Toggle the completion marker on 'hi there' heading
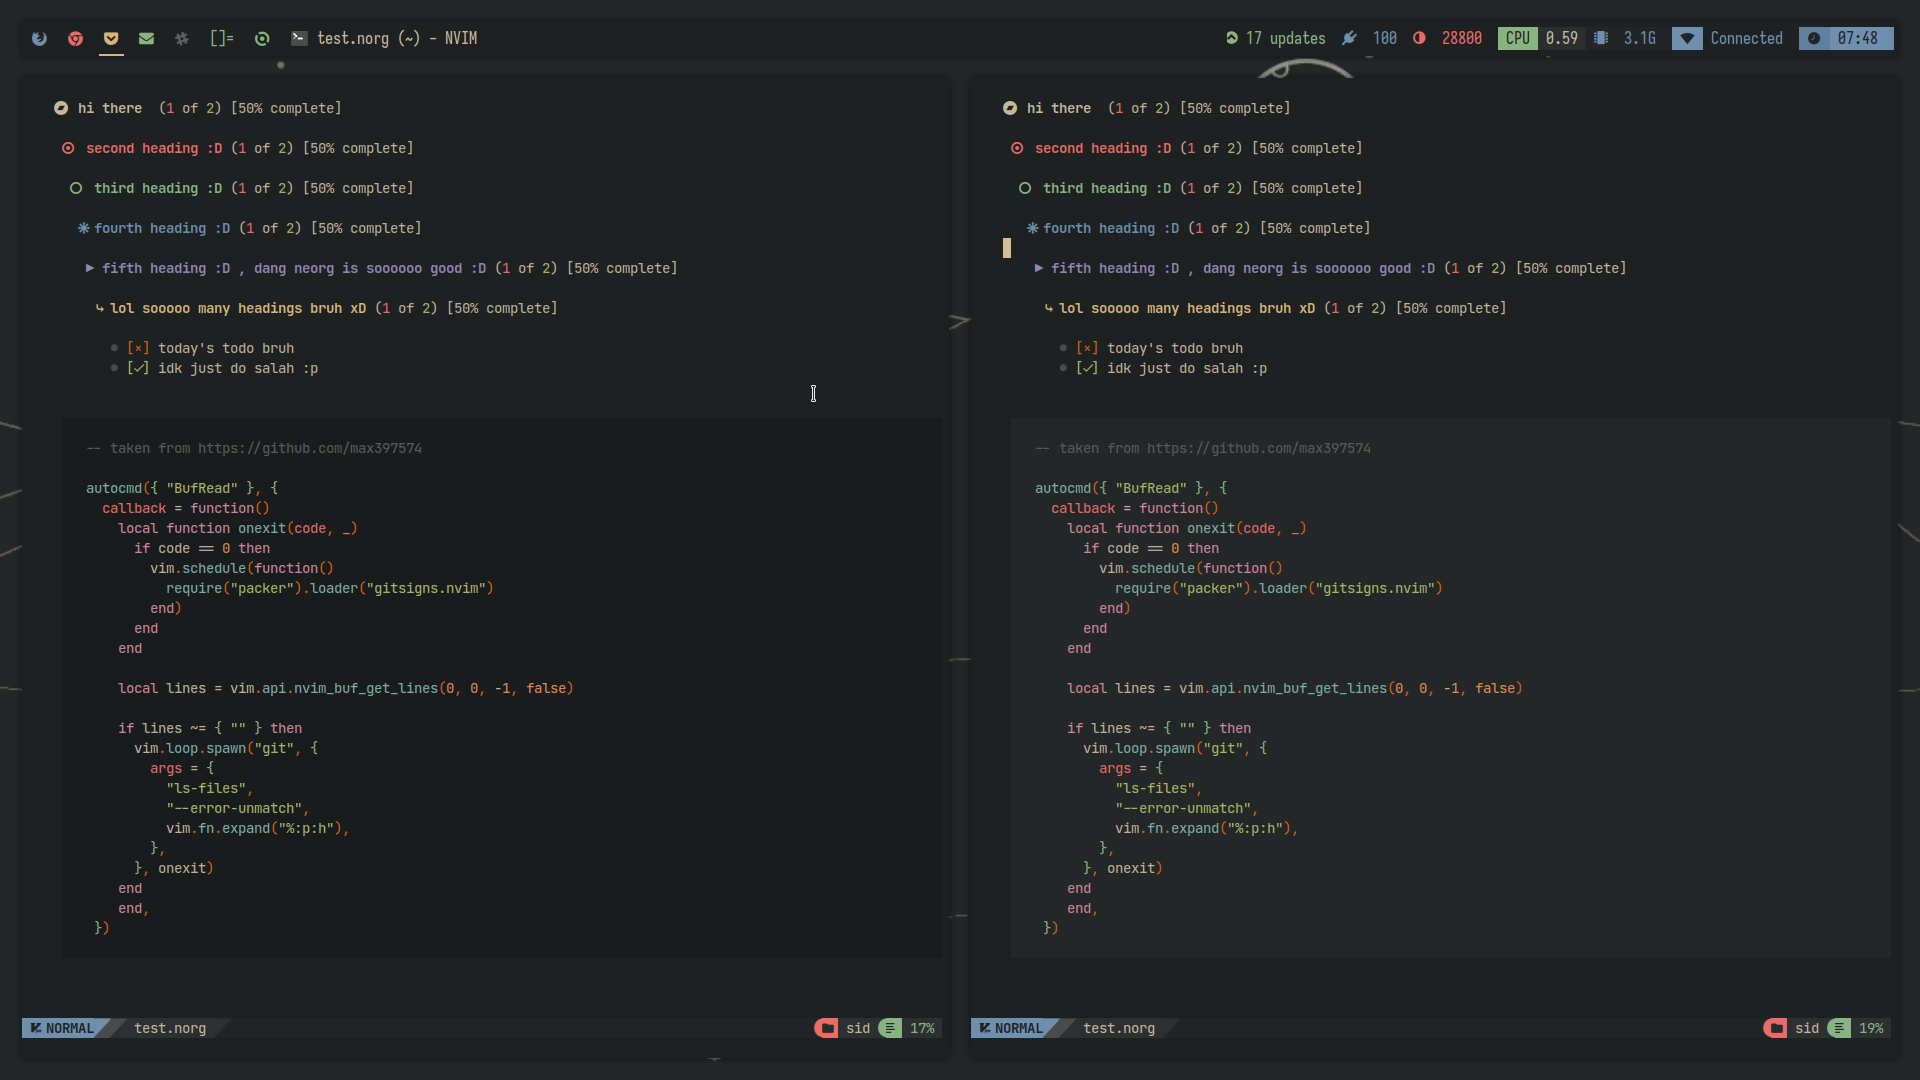The height and width of the screenshot is (1080, 1920). point(60,108)
